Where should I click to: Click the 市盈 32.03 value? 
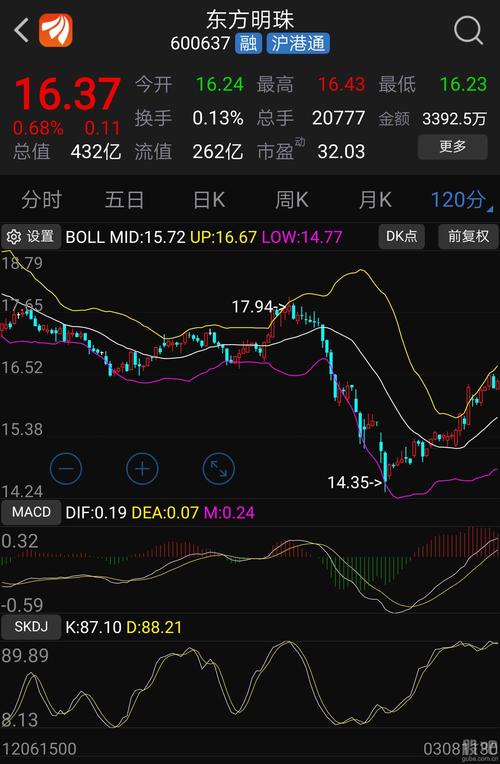click(x=341, y=152)
